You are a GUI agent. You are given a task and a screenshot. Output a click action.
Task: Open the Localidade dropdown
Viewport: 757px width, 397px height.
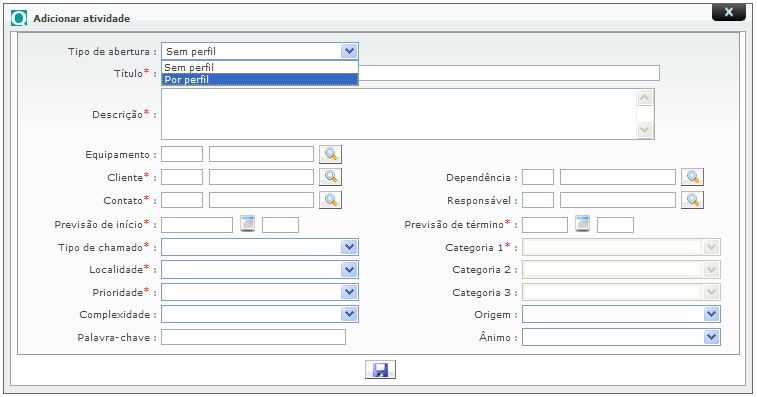click(260, 269)
